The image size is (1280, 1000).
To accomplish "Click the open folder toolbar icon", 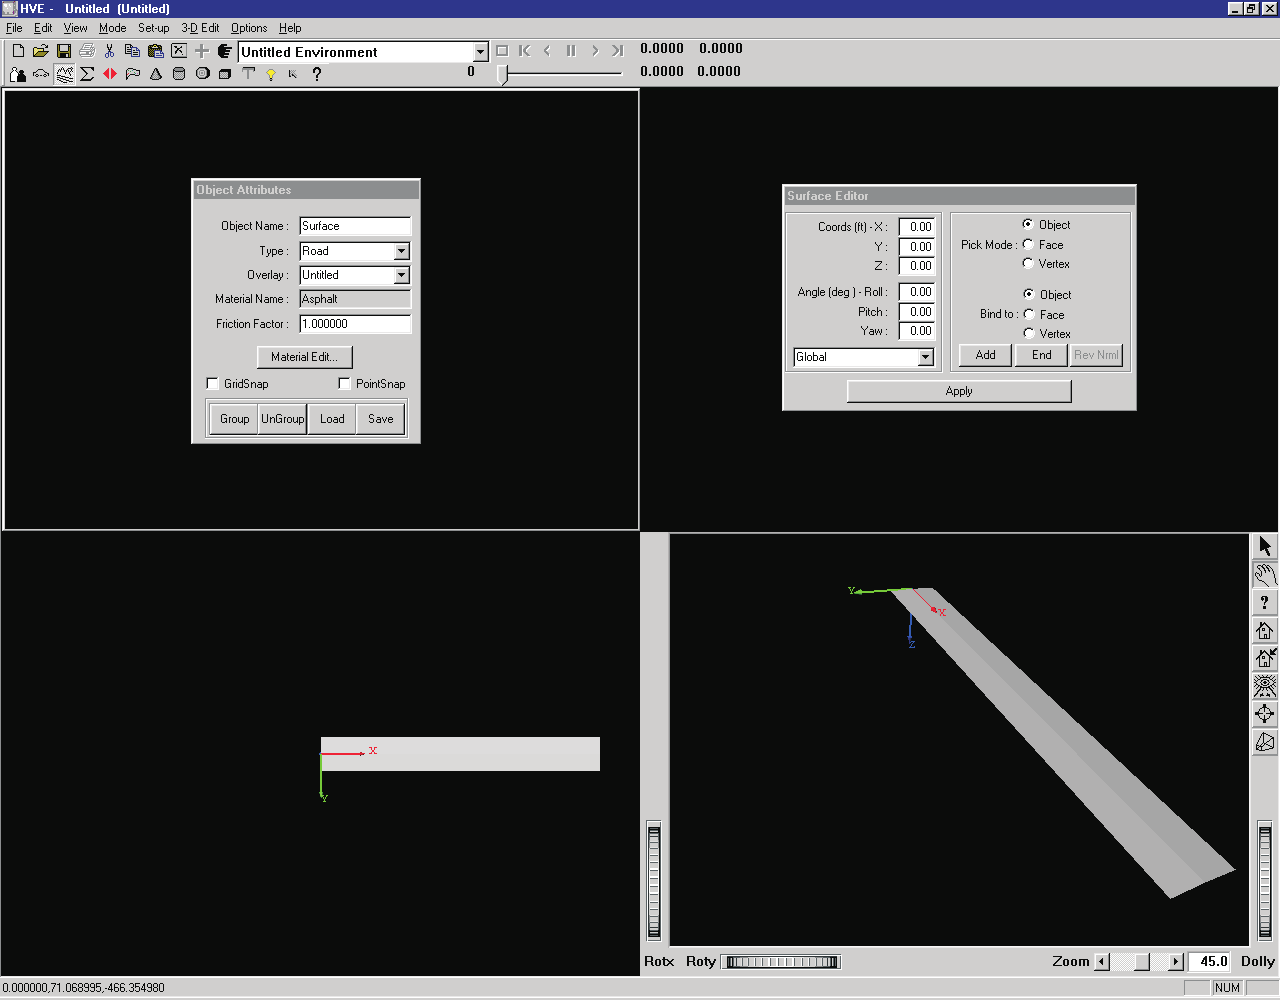I will click(x=41, y=51).
